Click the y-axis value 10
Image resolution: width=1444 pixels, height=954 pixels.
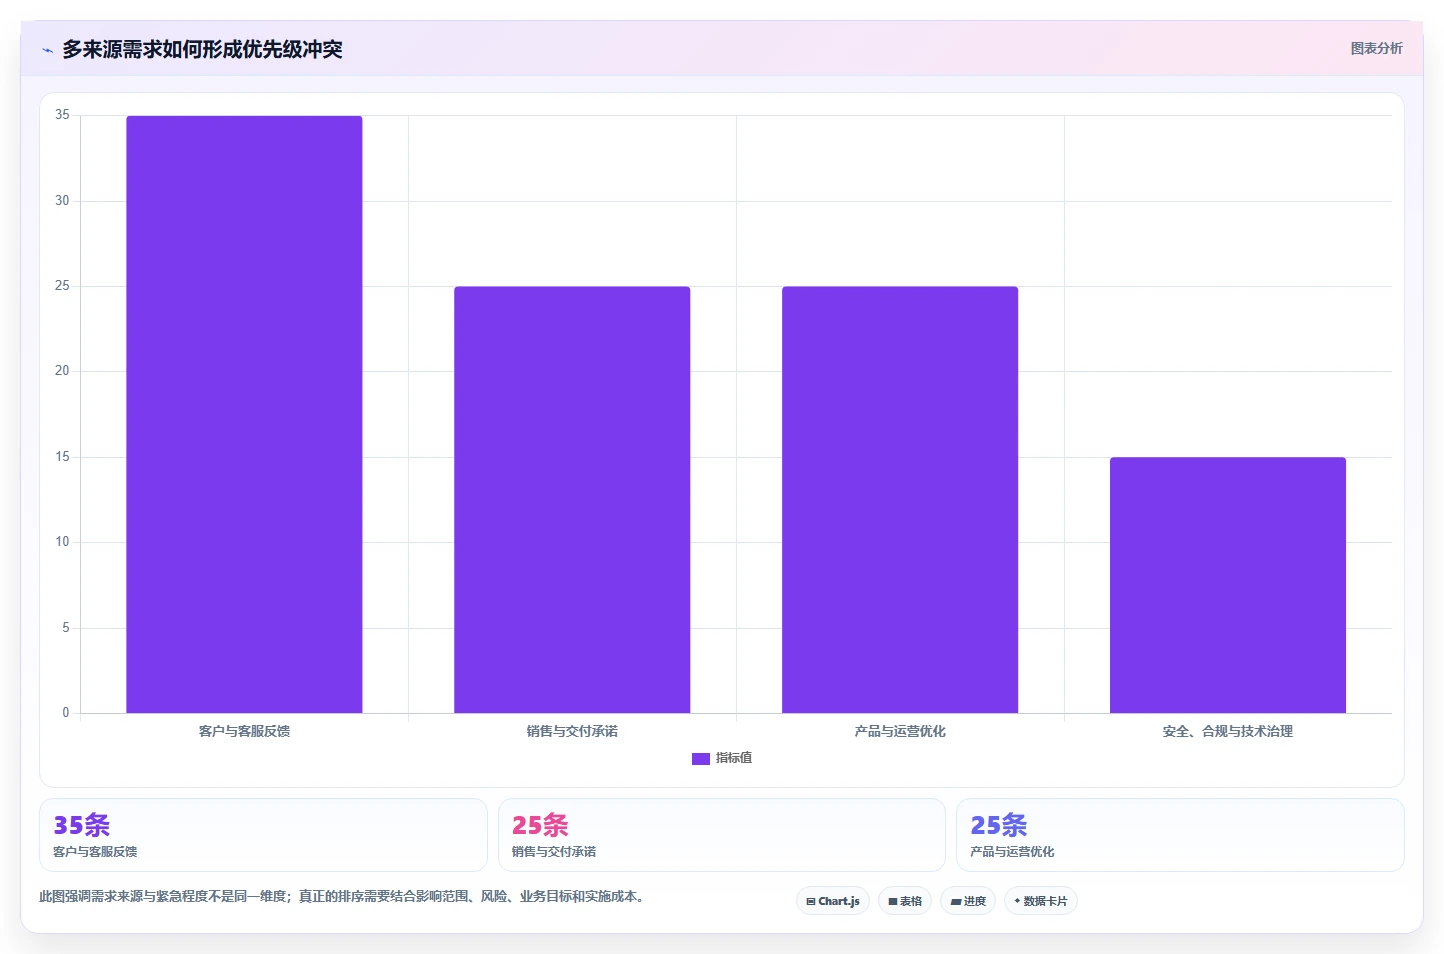click(x=62, y=542)
